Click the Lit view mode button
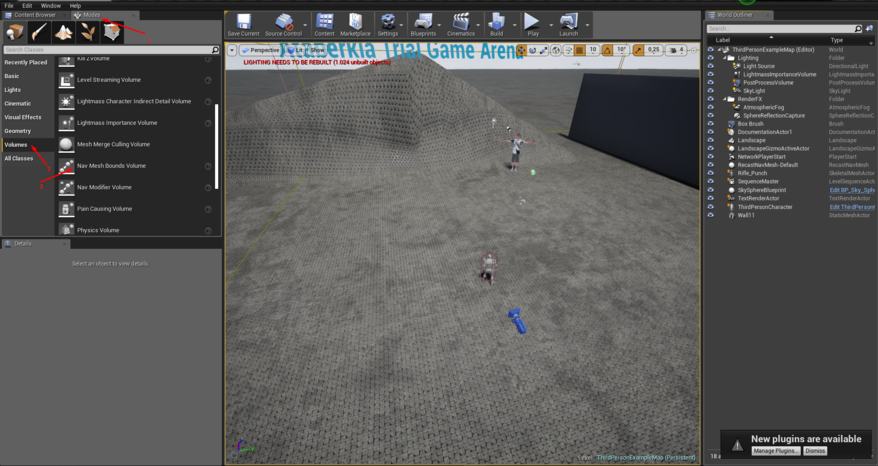Viewport: 878px width, 466px height. point(295,50)
